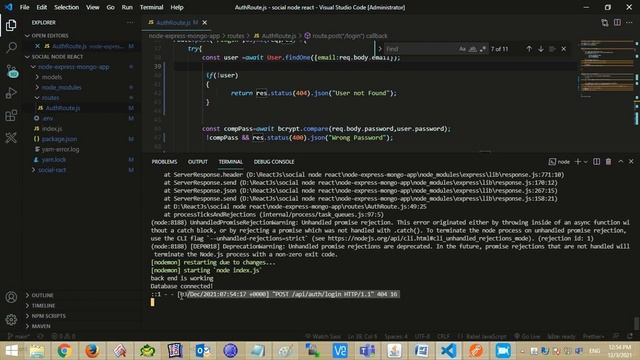
Task: Open the crossed-tools icon in activity bar
Action: [11, 138]
